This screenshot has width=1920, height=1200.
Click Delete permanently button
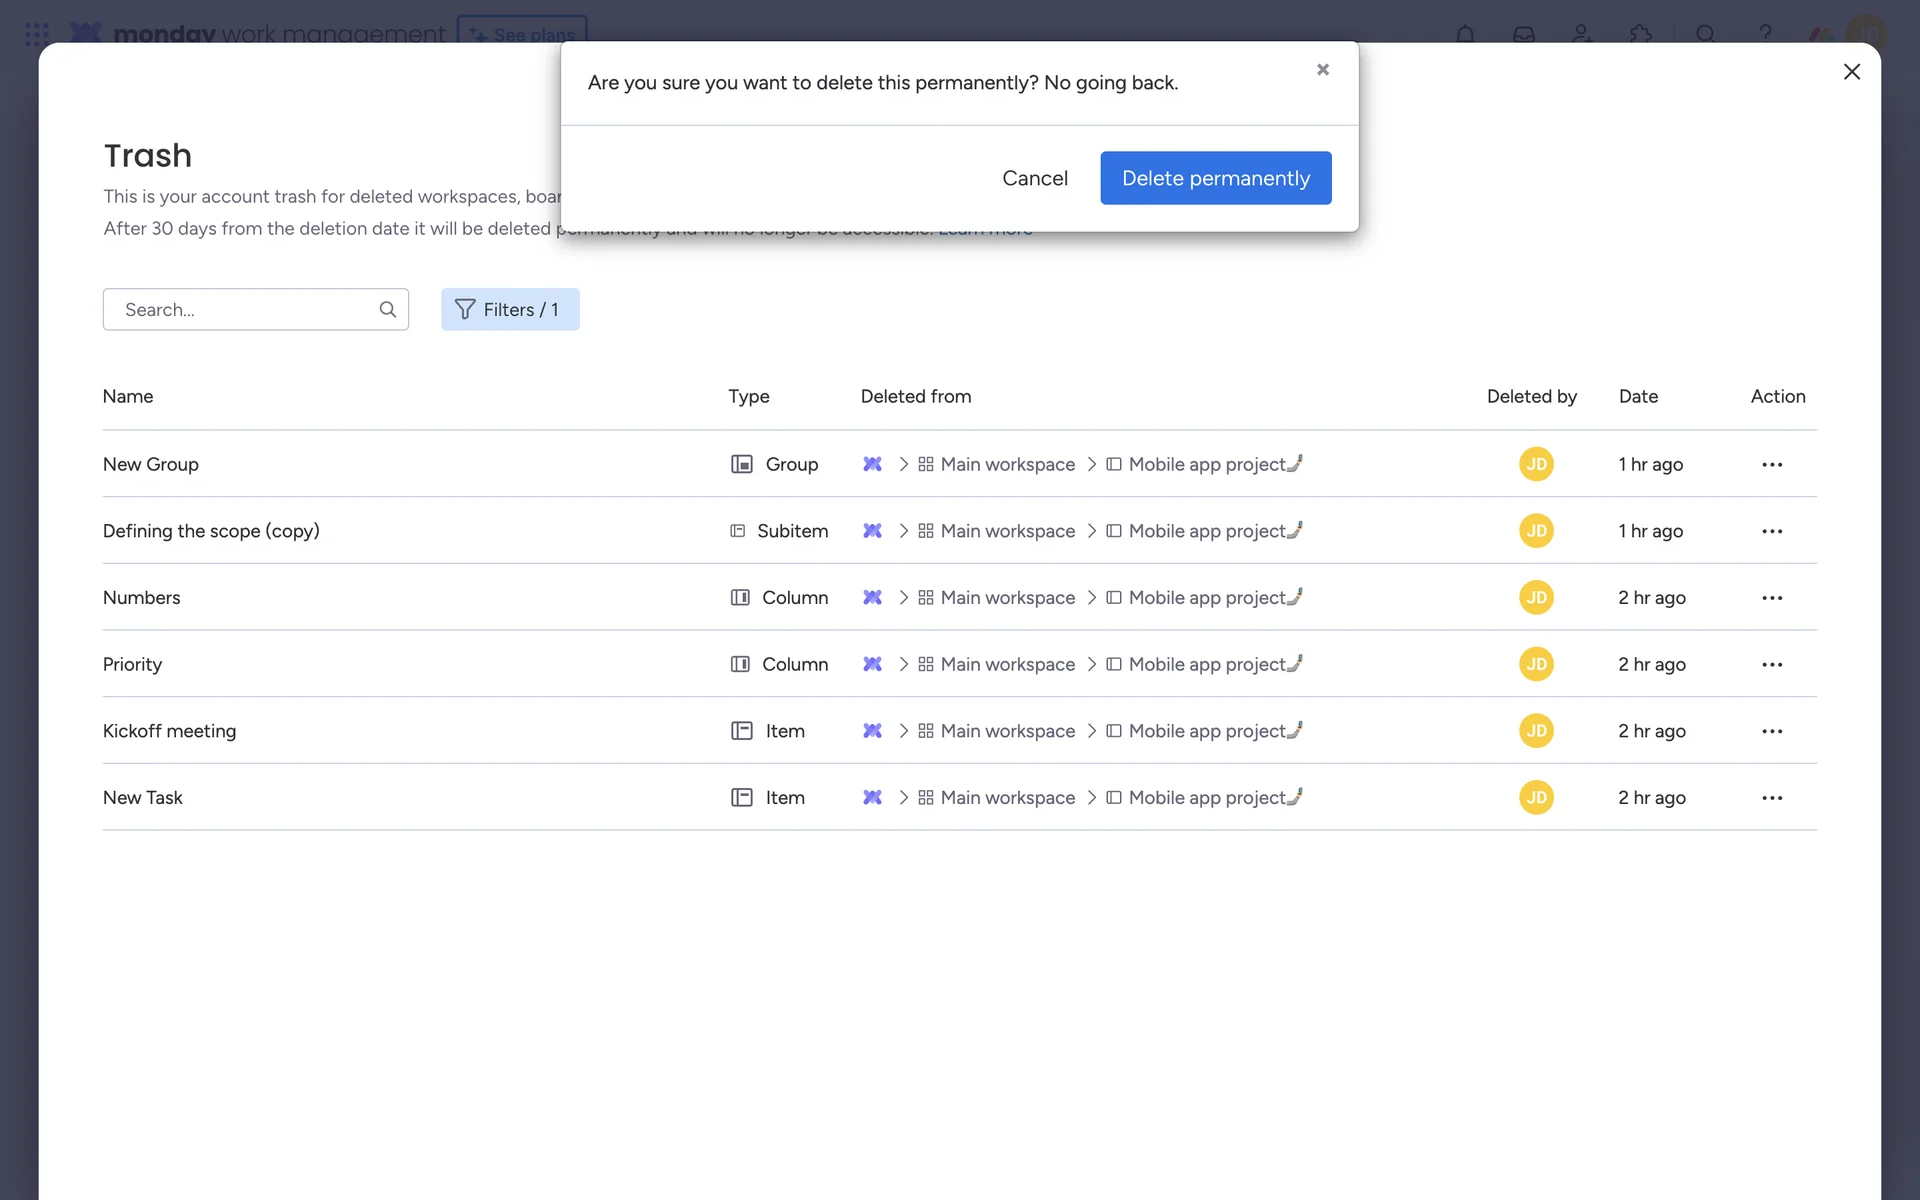coord(1215,178)
